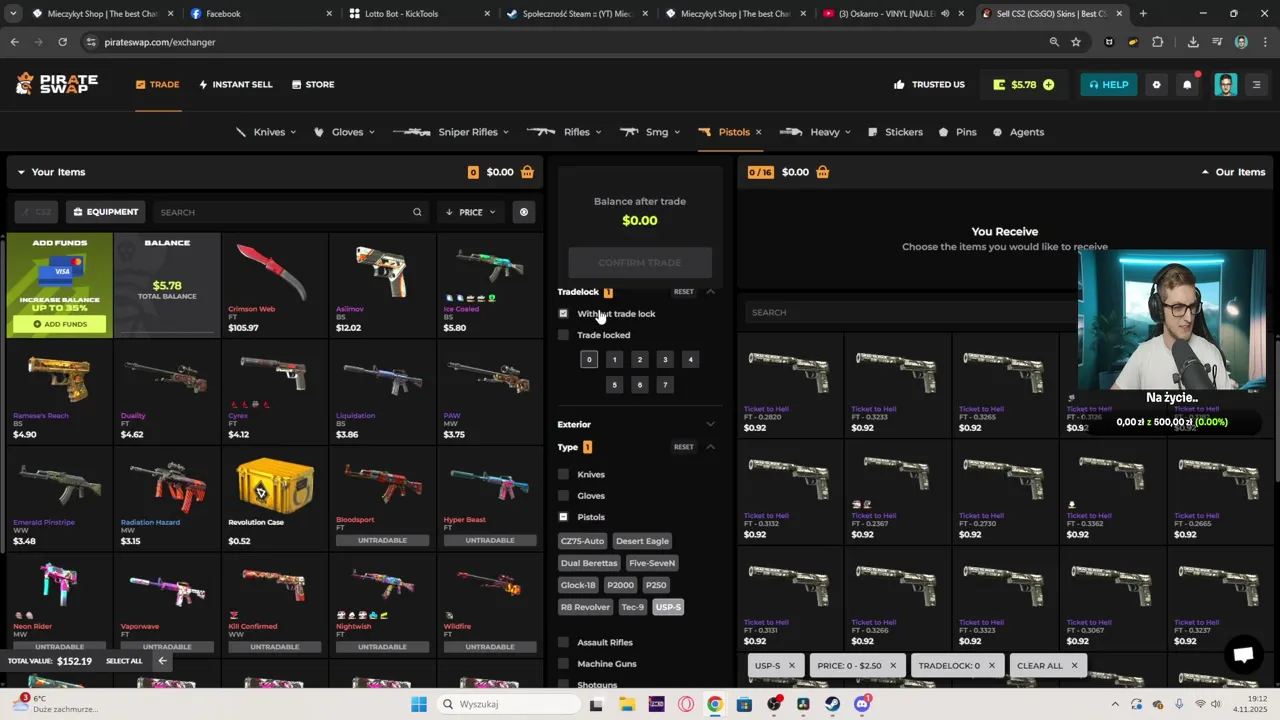This screenshot has width=1280, height=720.
Task: Open the Agents category
Action: (x=1018, y=132)
